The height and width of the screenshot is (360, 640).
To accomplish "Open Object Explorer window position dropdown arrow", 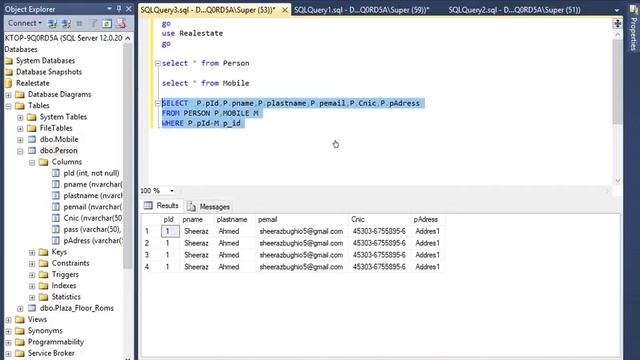I will click(x=109, y=9).
